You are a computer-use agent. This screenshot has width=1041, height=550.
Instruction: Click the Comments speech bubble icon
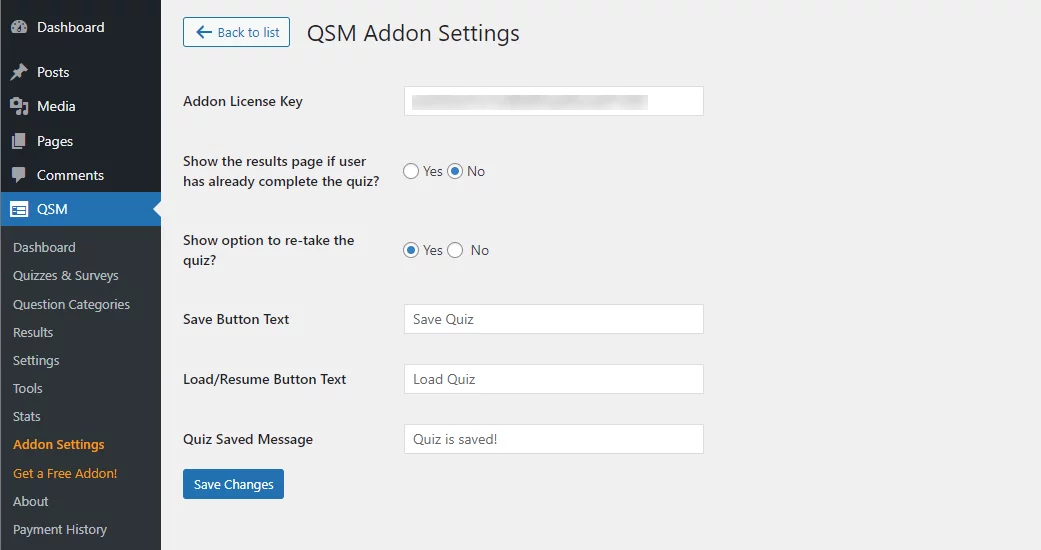[x=19, y=175]
